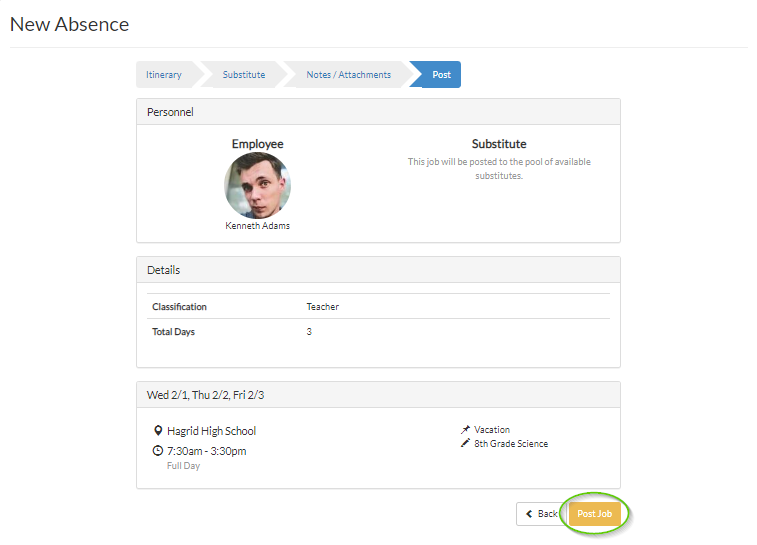Screen dimensions: 757x545
Task: Go back with the Back button
Action: pyautogui.click(x=542, y=514)
